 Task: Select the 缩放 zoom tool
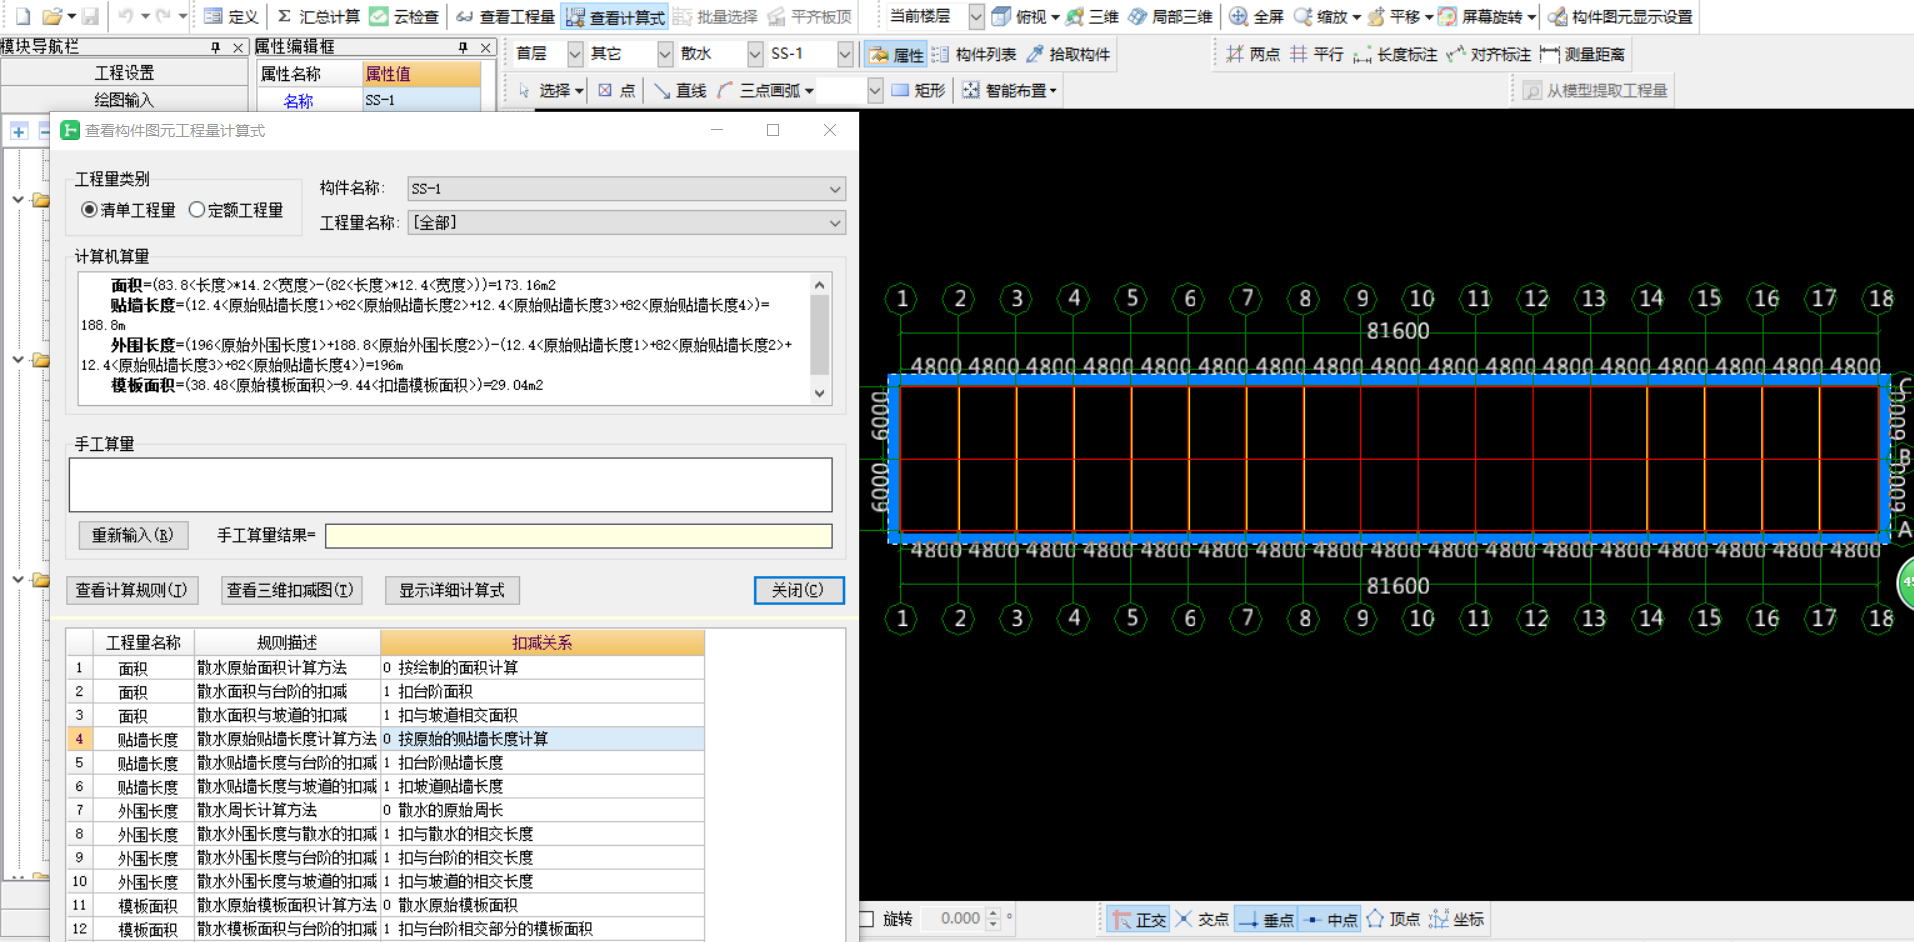coord(1320,17)
